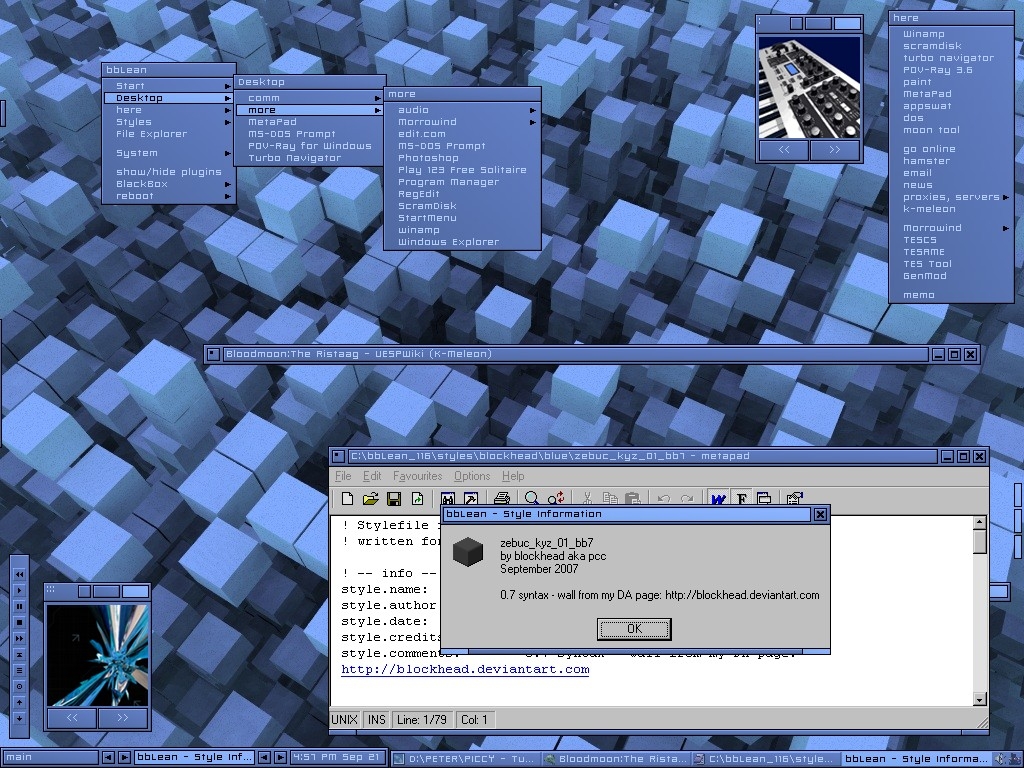The image size is (1024, 768).
Task: Click the >> button under blue fractal image
Action: (x=123, y=718)
